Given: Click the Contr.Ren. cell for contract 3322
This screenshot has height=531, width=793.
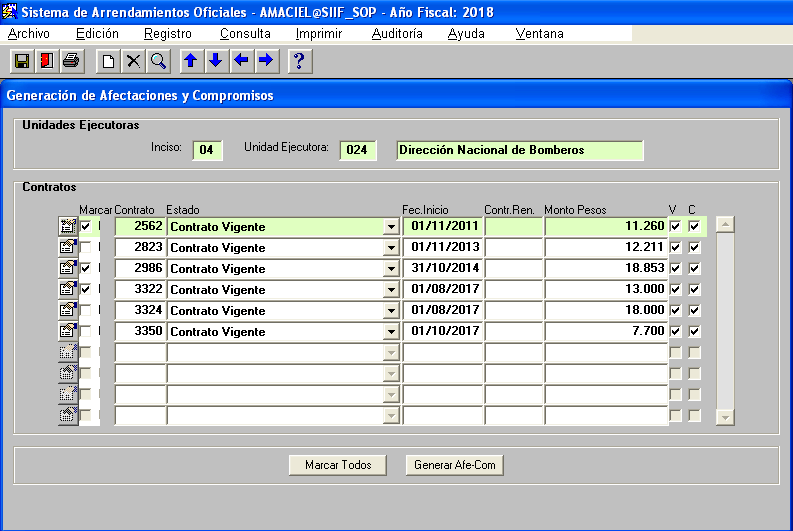Looking at the screenshot, I should [514, 289].
